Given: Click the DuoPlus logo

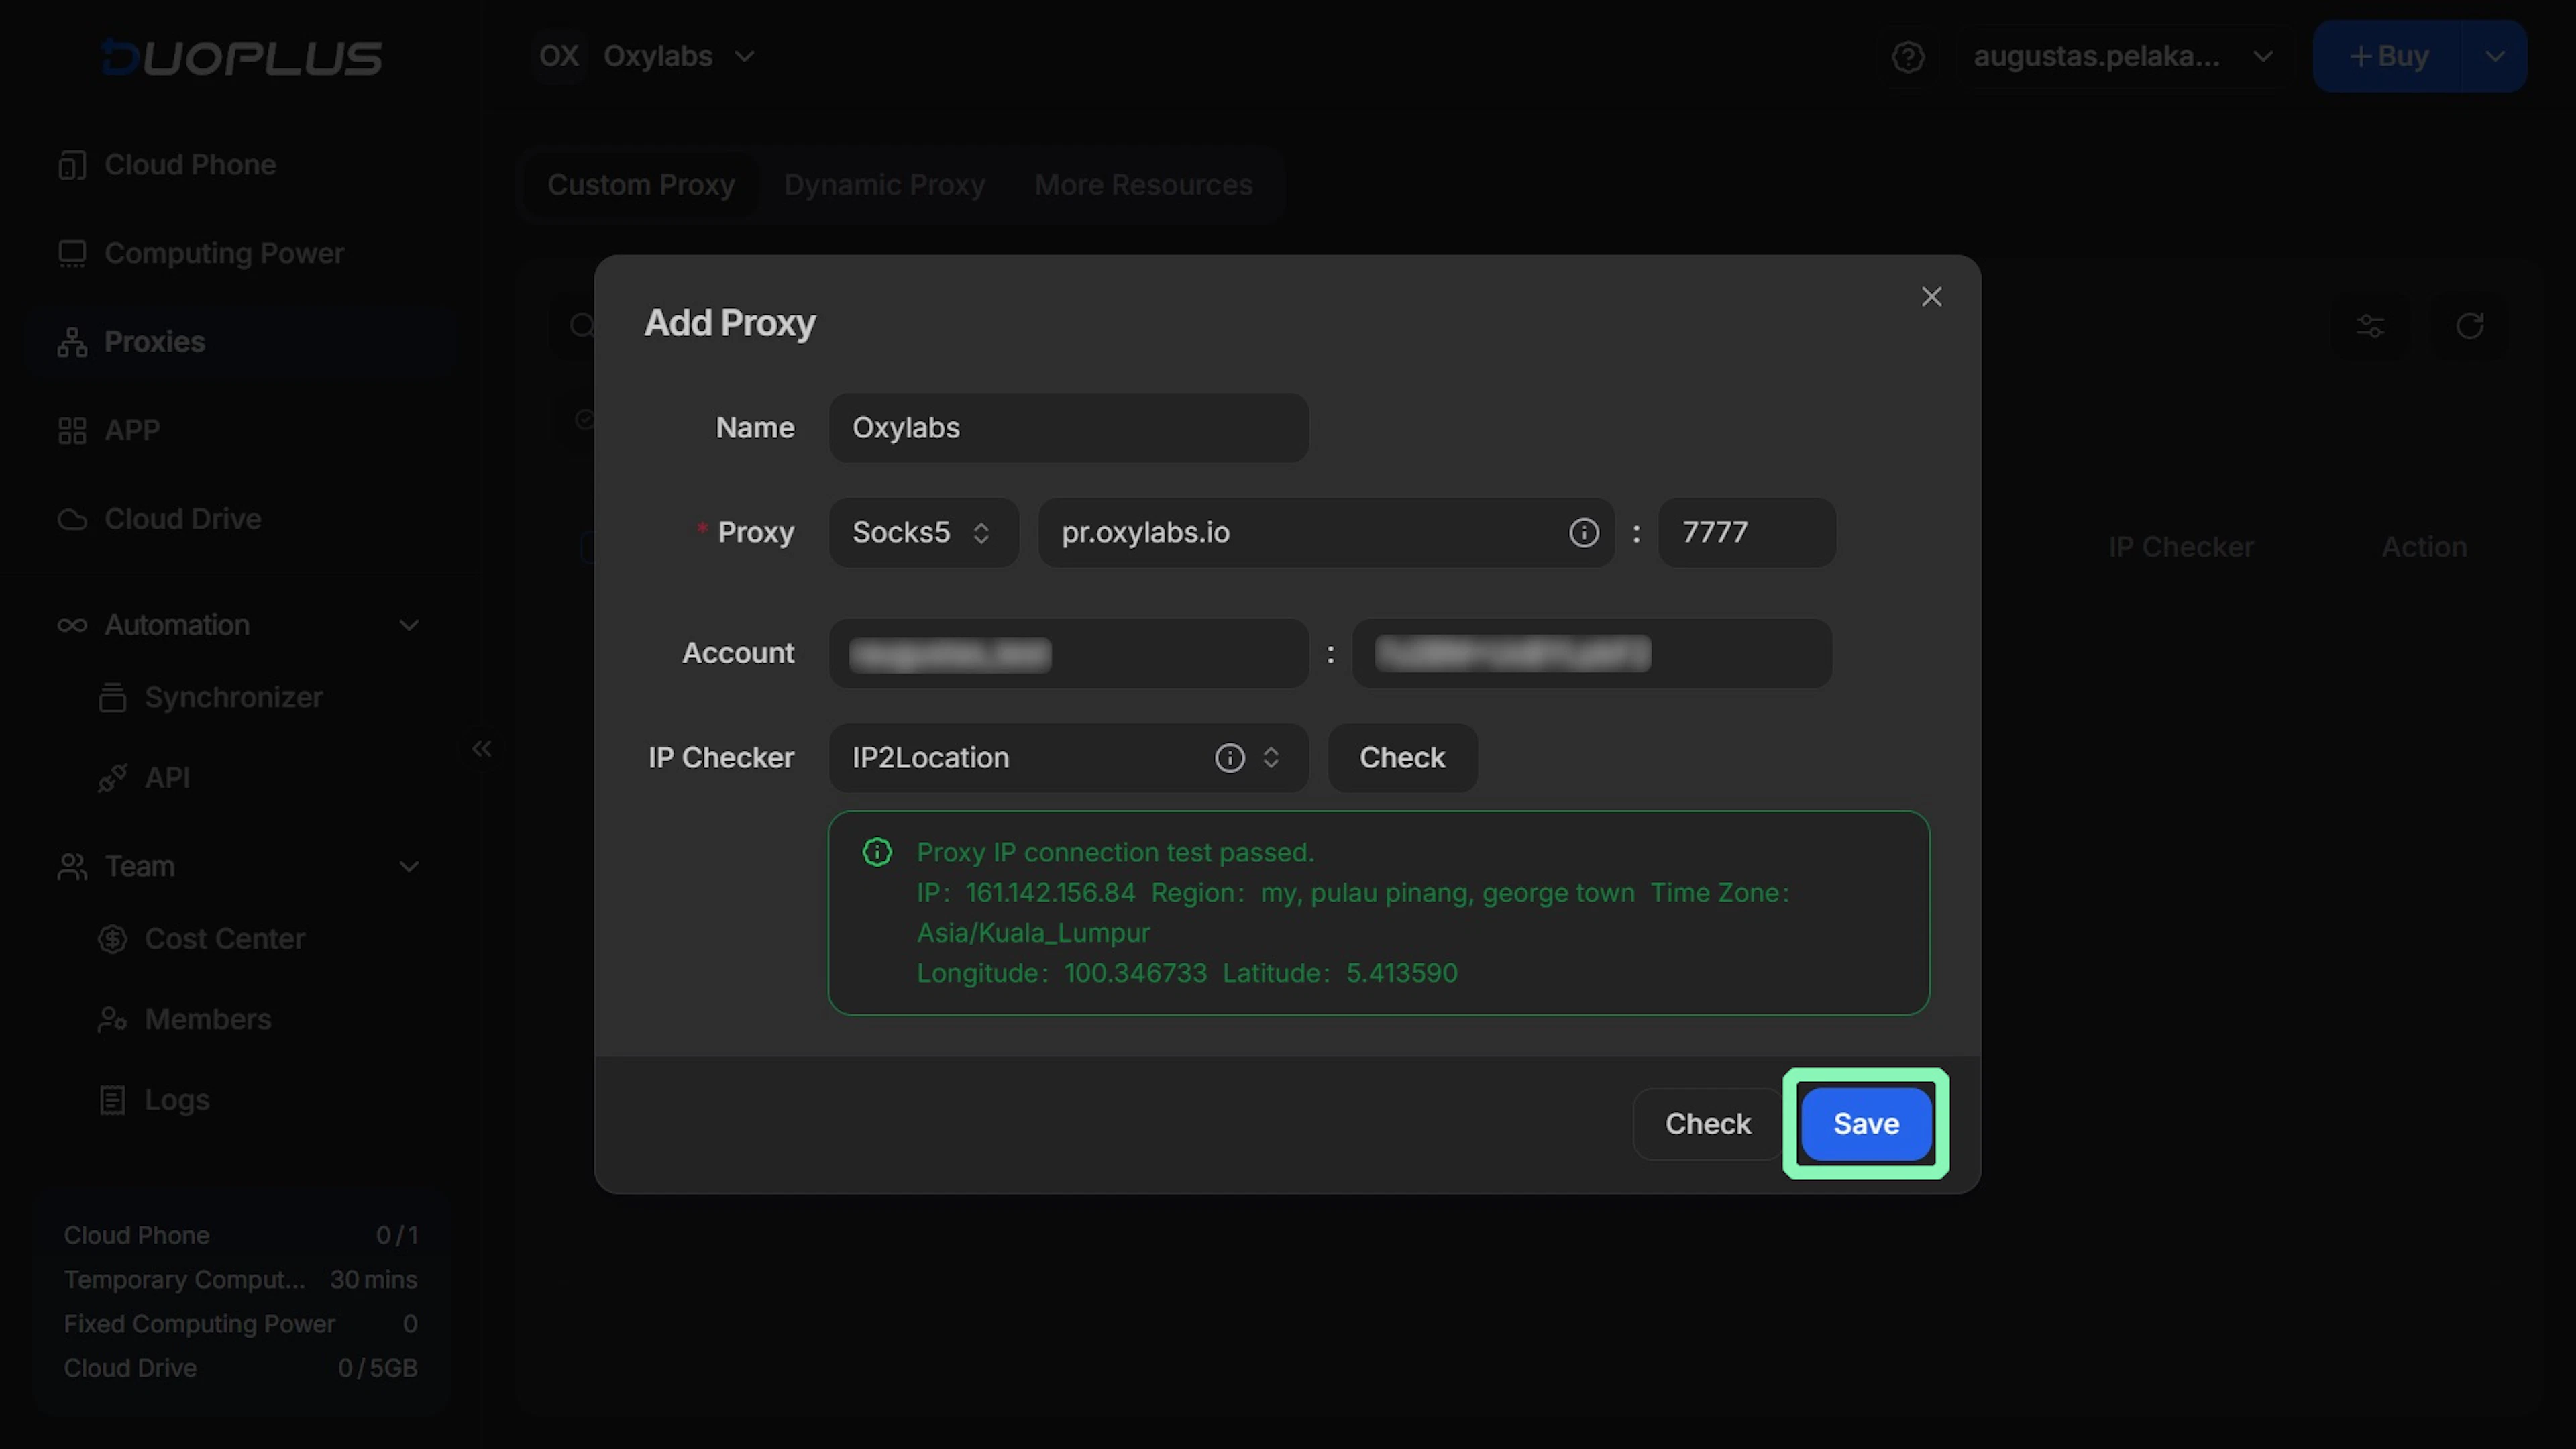Looking at the screenshot, I should 241,57.
